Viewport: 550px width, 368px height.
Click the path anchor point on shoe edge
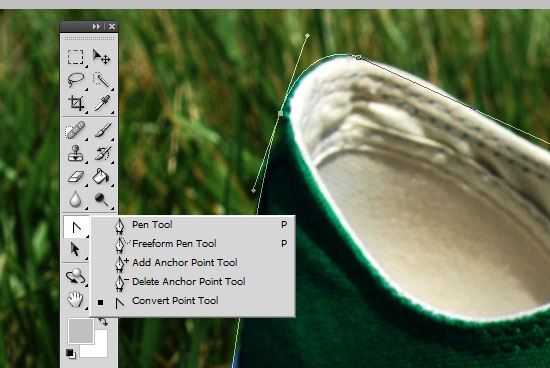(281, 113)
